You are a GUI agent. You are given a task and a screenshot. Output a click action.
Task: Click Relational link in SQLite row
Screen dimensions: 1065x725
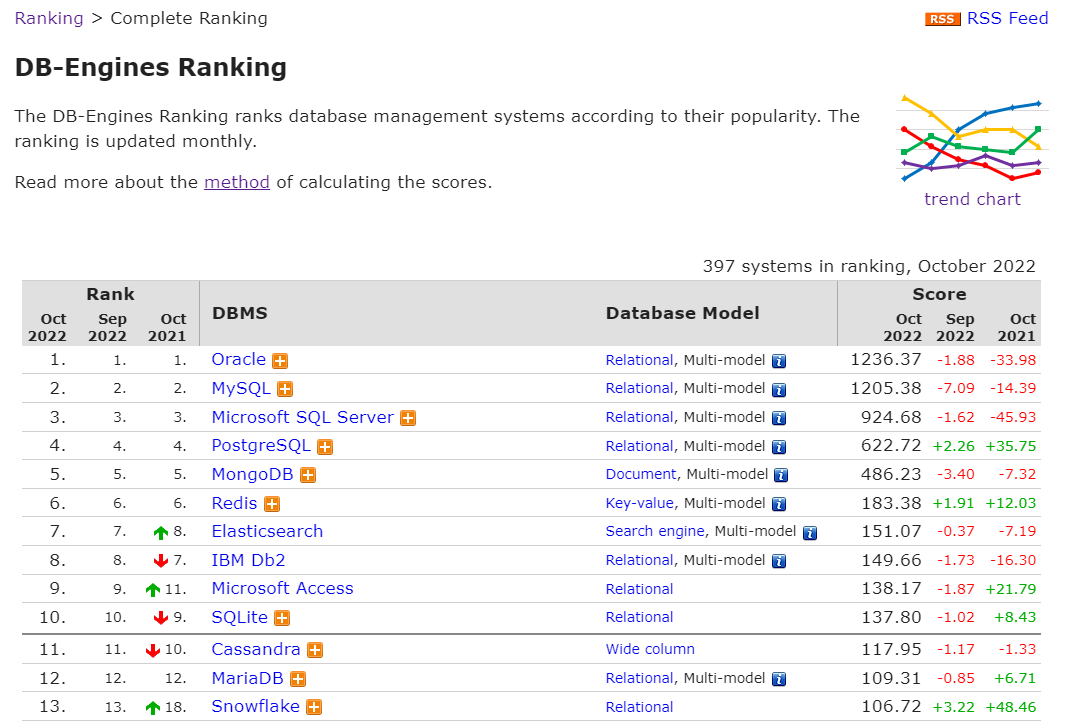click(x=639, y=618)
